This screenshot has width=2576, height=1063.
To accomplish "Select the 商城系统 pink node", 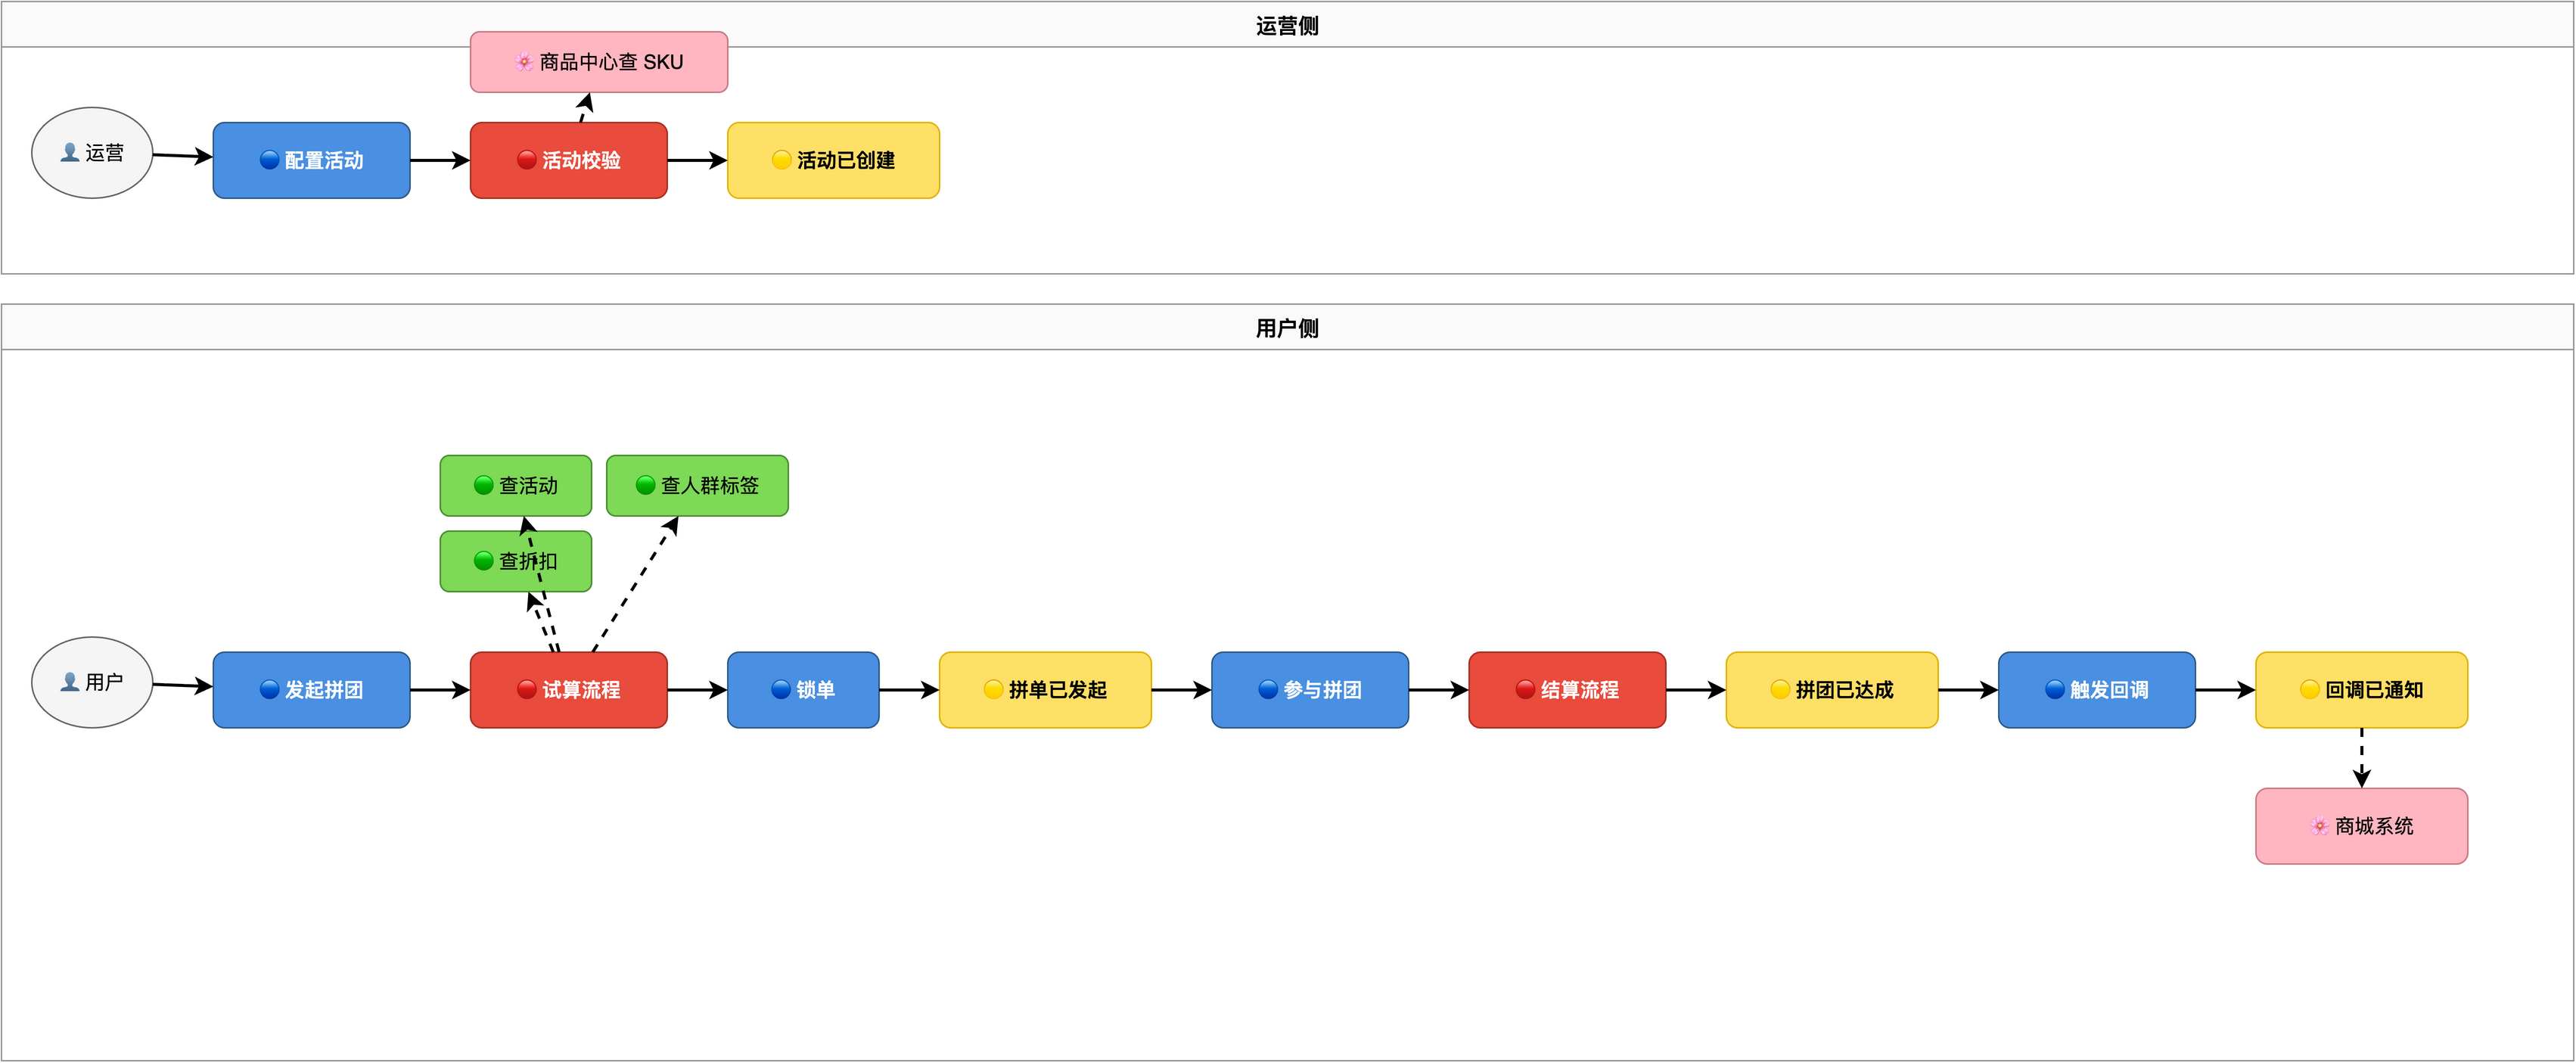I will [2361, 826].
